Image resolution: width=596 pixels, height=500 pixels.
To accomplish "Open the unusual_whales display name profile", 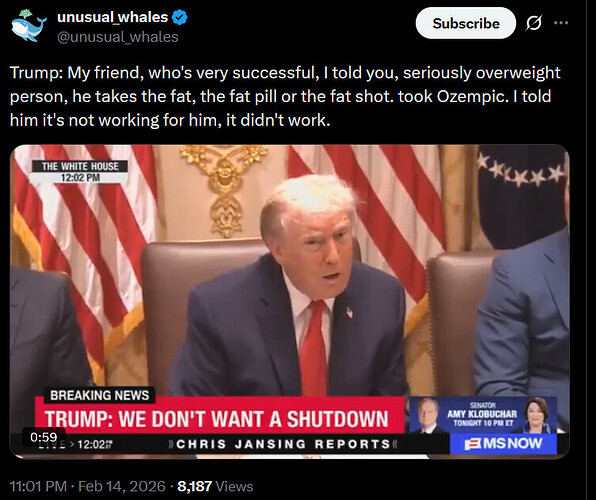I will coord(113,17).
